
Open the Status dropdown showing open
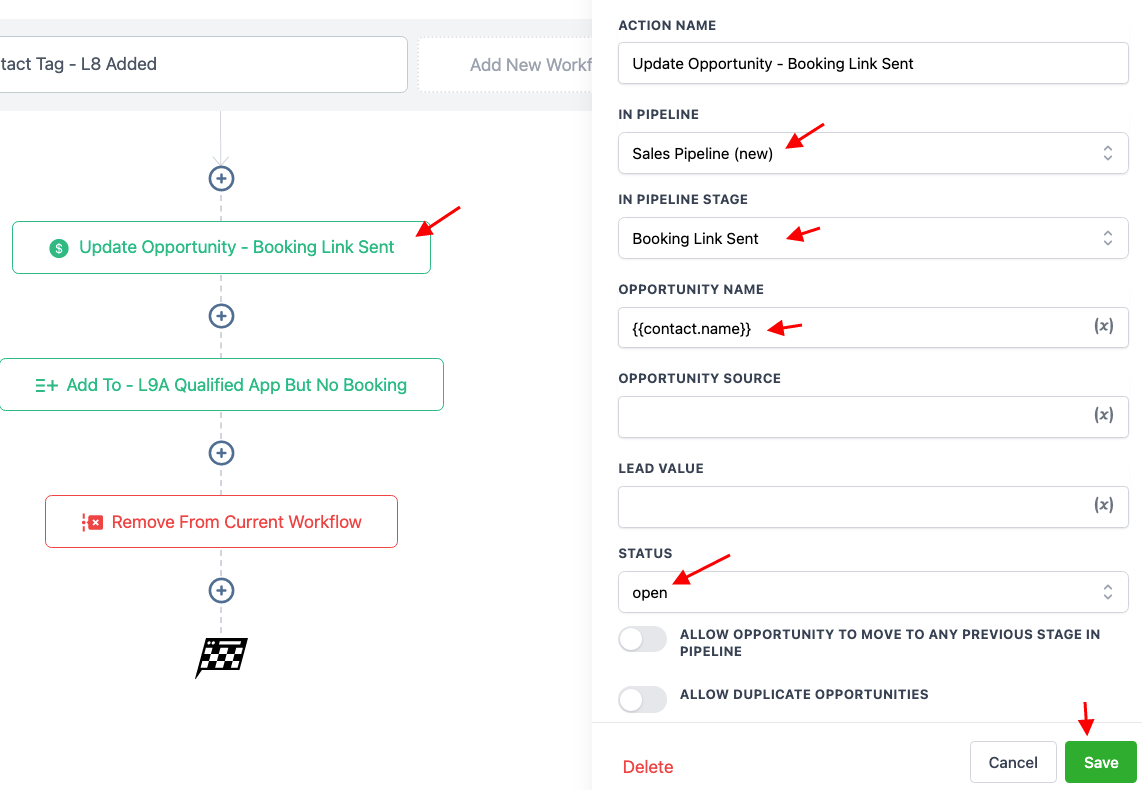coord(873,592)
